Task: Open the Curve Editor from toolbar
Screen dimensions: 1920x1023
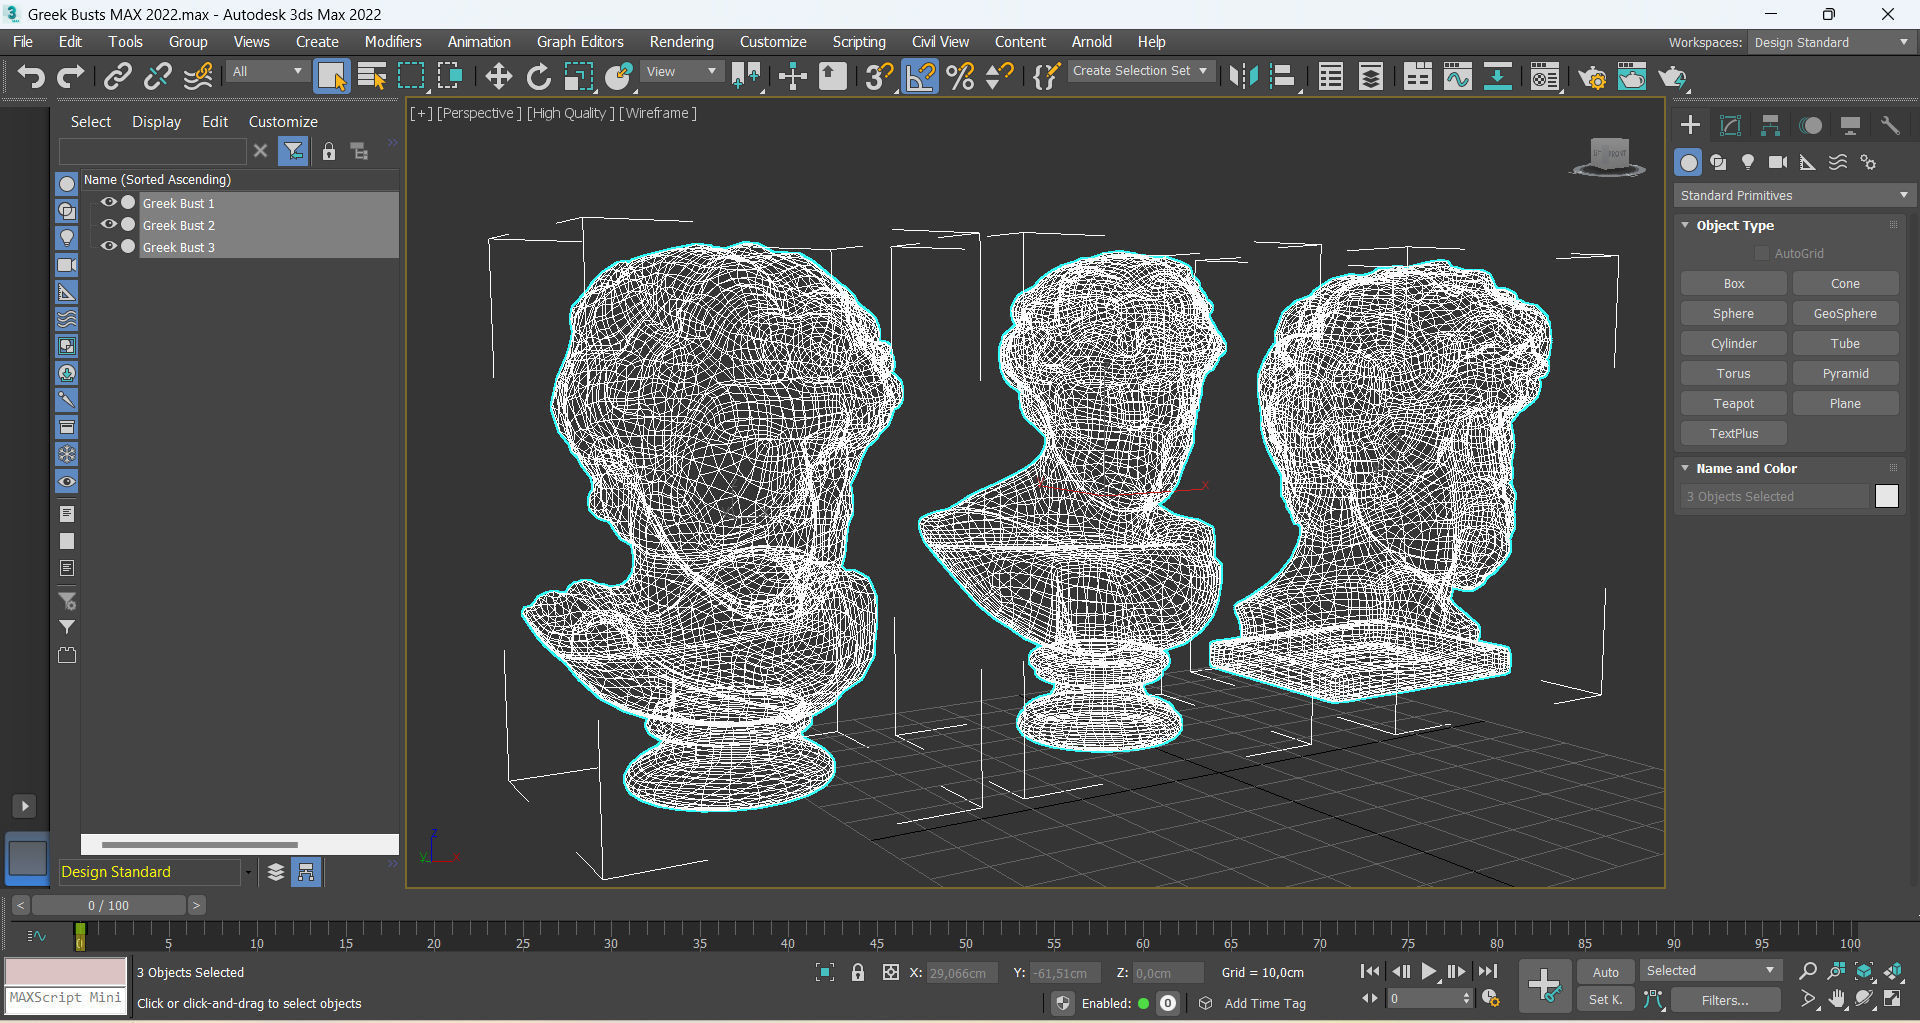Action: [1458, 77]
